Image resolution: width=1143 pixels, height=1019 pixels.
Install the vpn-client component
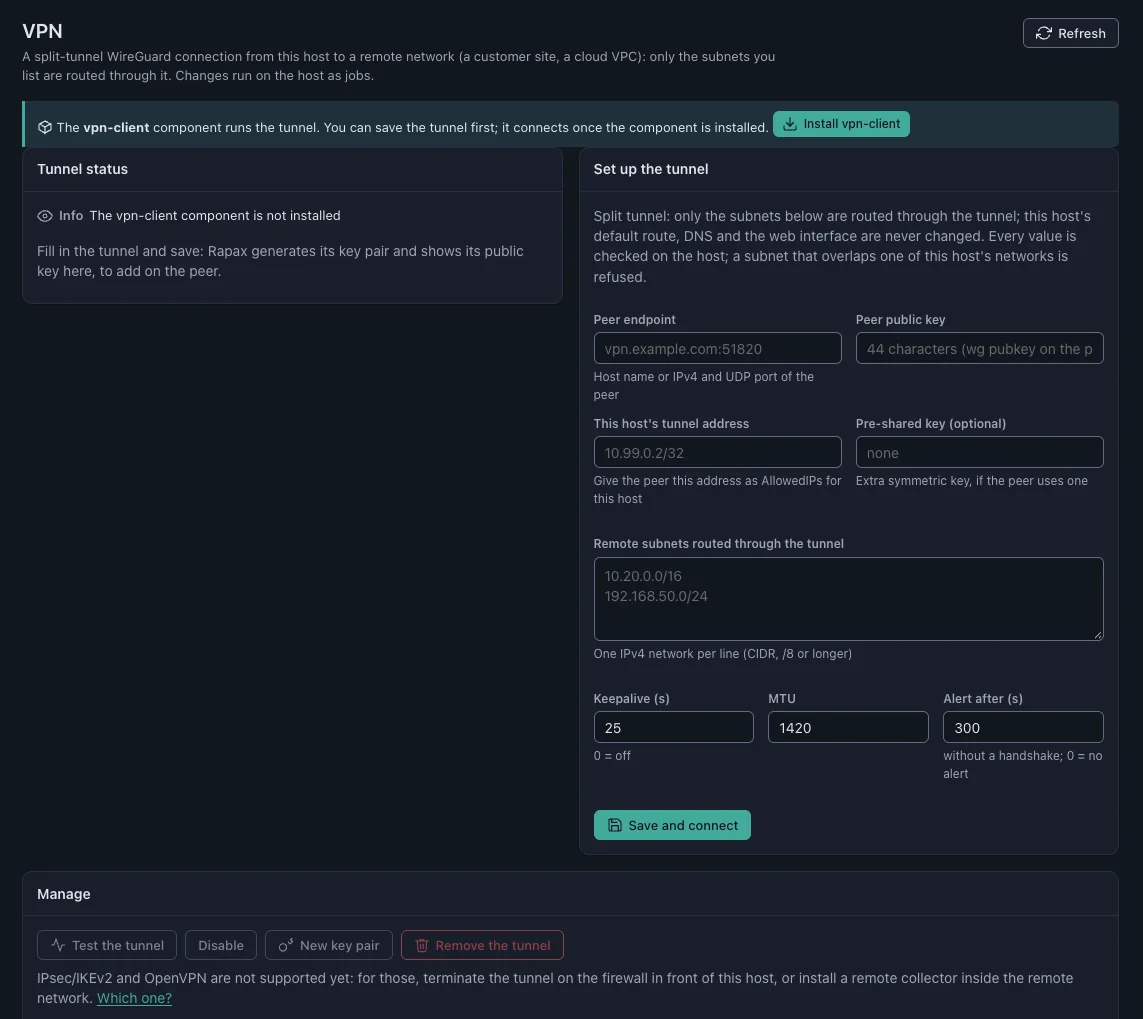840,124
